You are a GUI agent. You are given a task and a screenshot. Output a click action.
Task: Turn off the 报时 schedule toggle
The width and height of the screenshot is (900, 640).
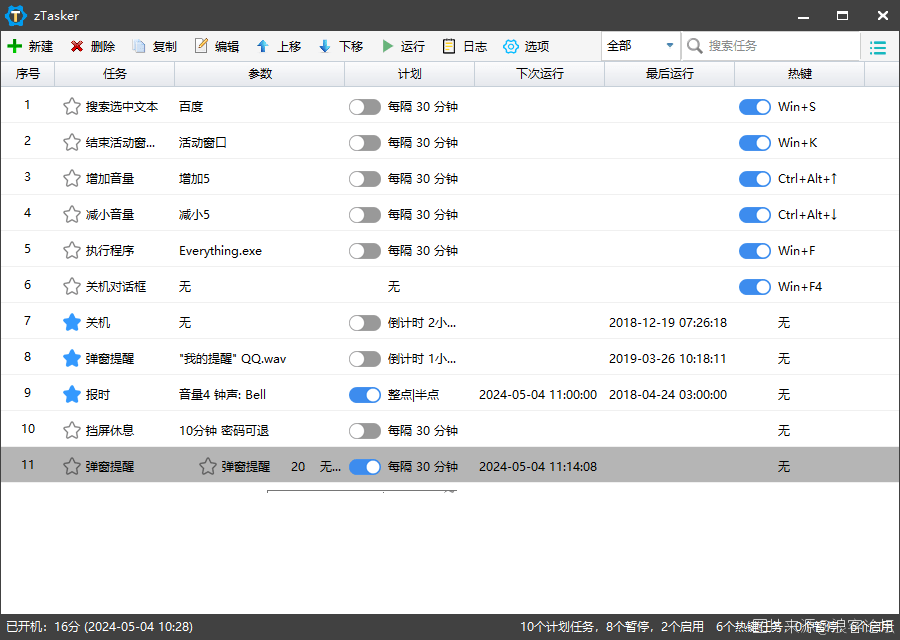pyautogui.click(x=365, y=395)
